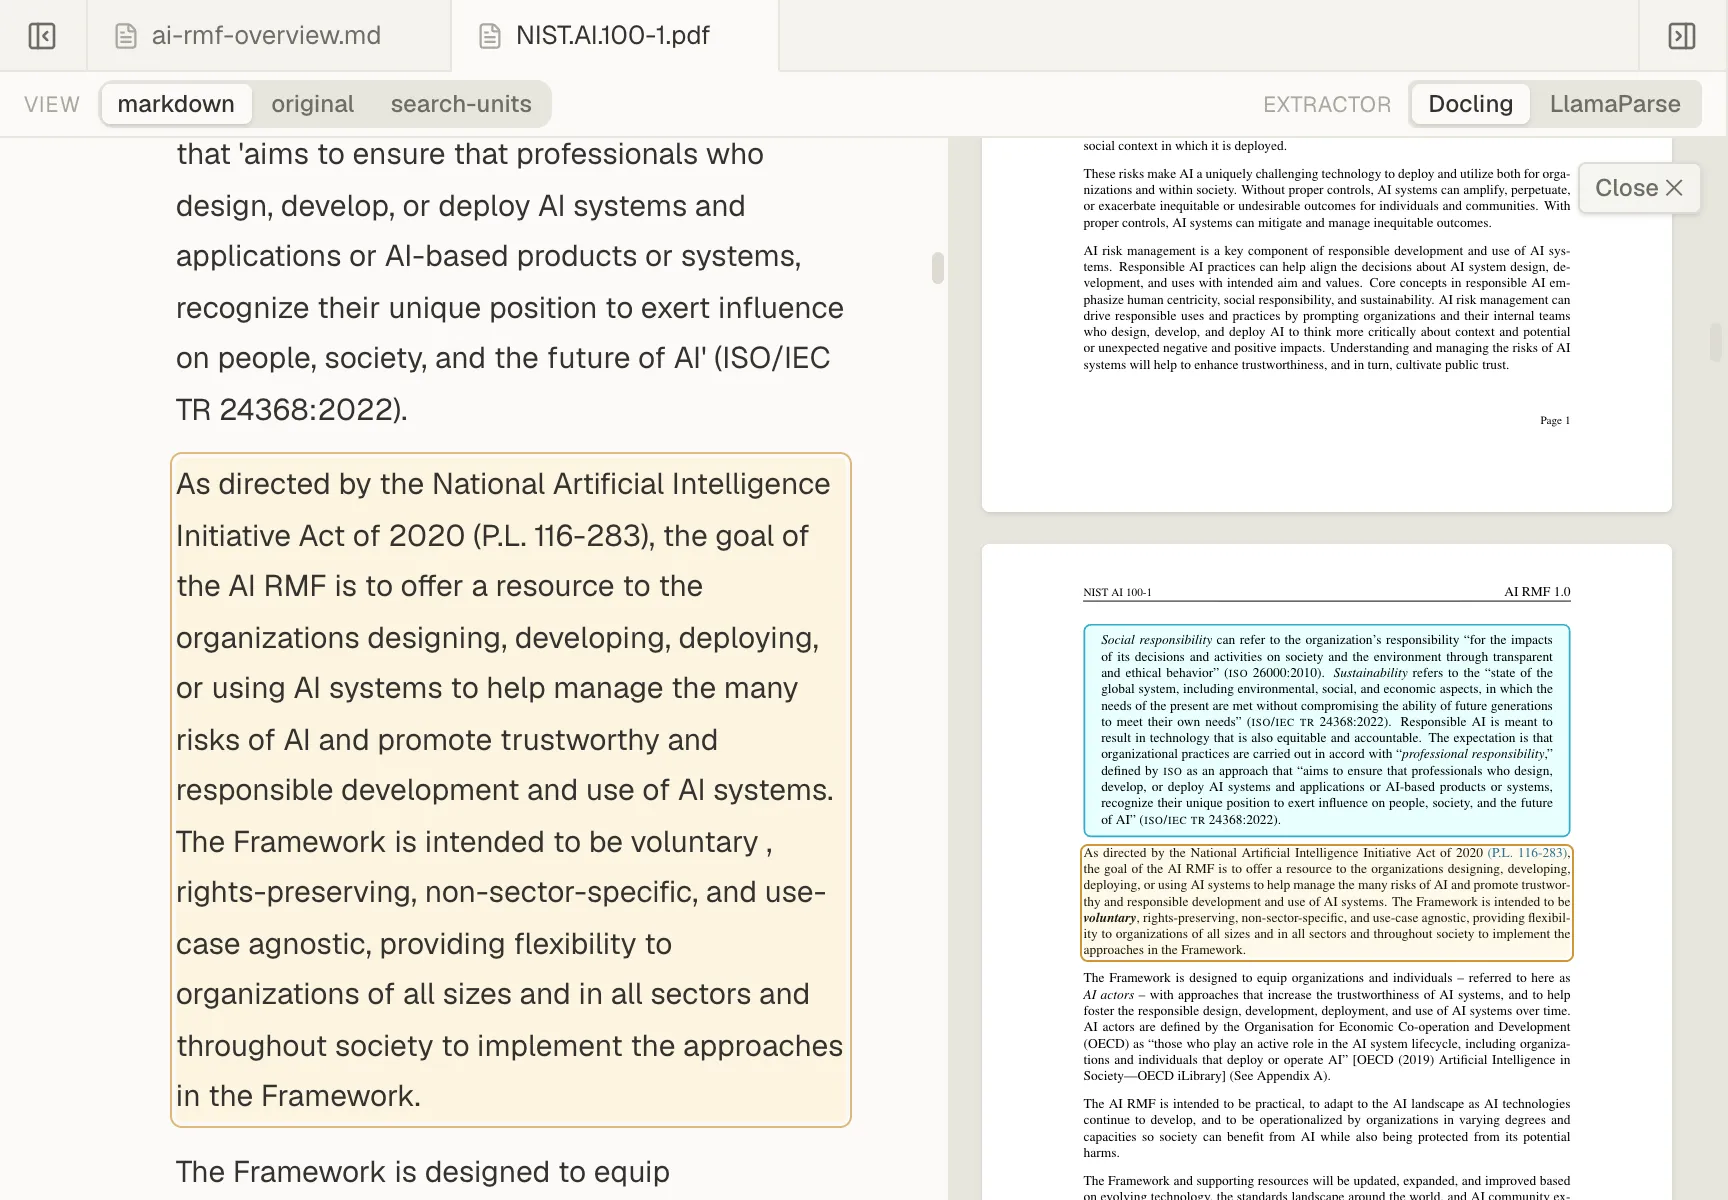
Task: Click the 'TR 24368:2022).' line in markdown
Action: click(292, 410)
